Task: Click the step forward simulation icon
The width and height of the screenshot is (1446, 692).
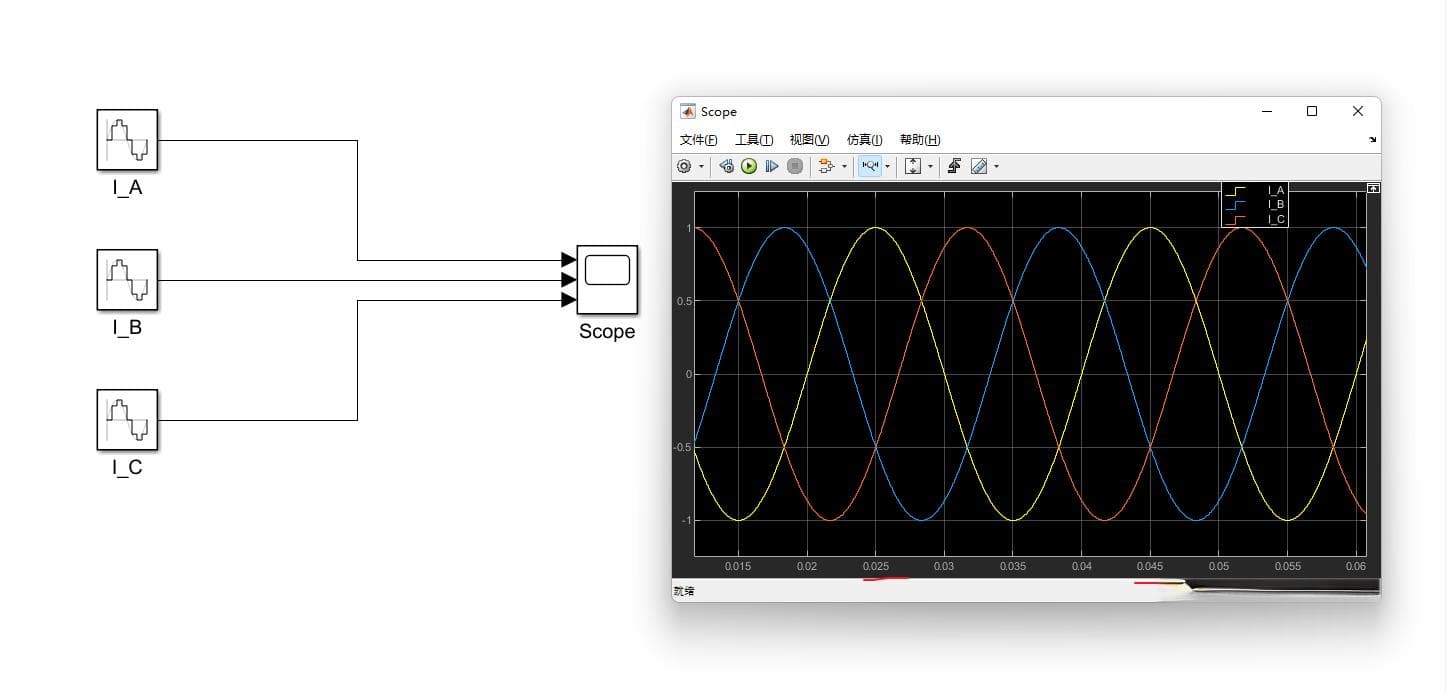Action: click(772, 166)
